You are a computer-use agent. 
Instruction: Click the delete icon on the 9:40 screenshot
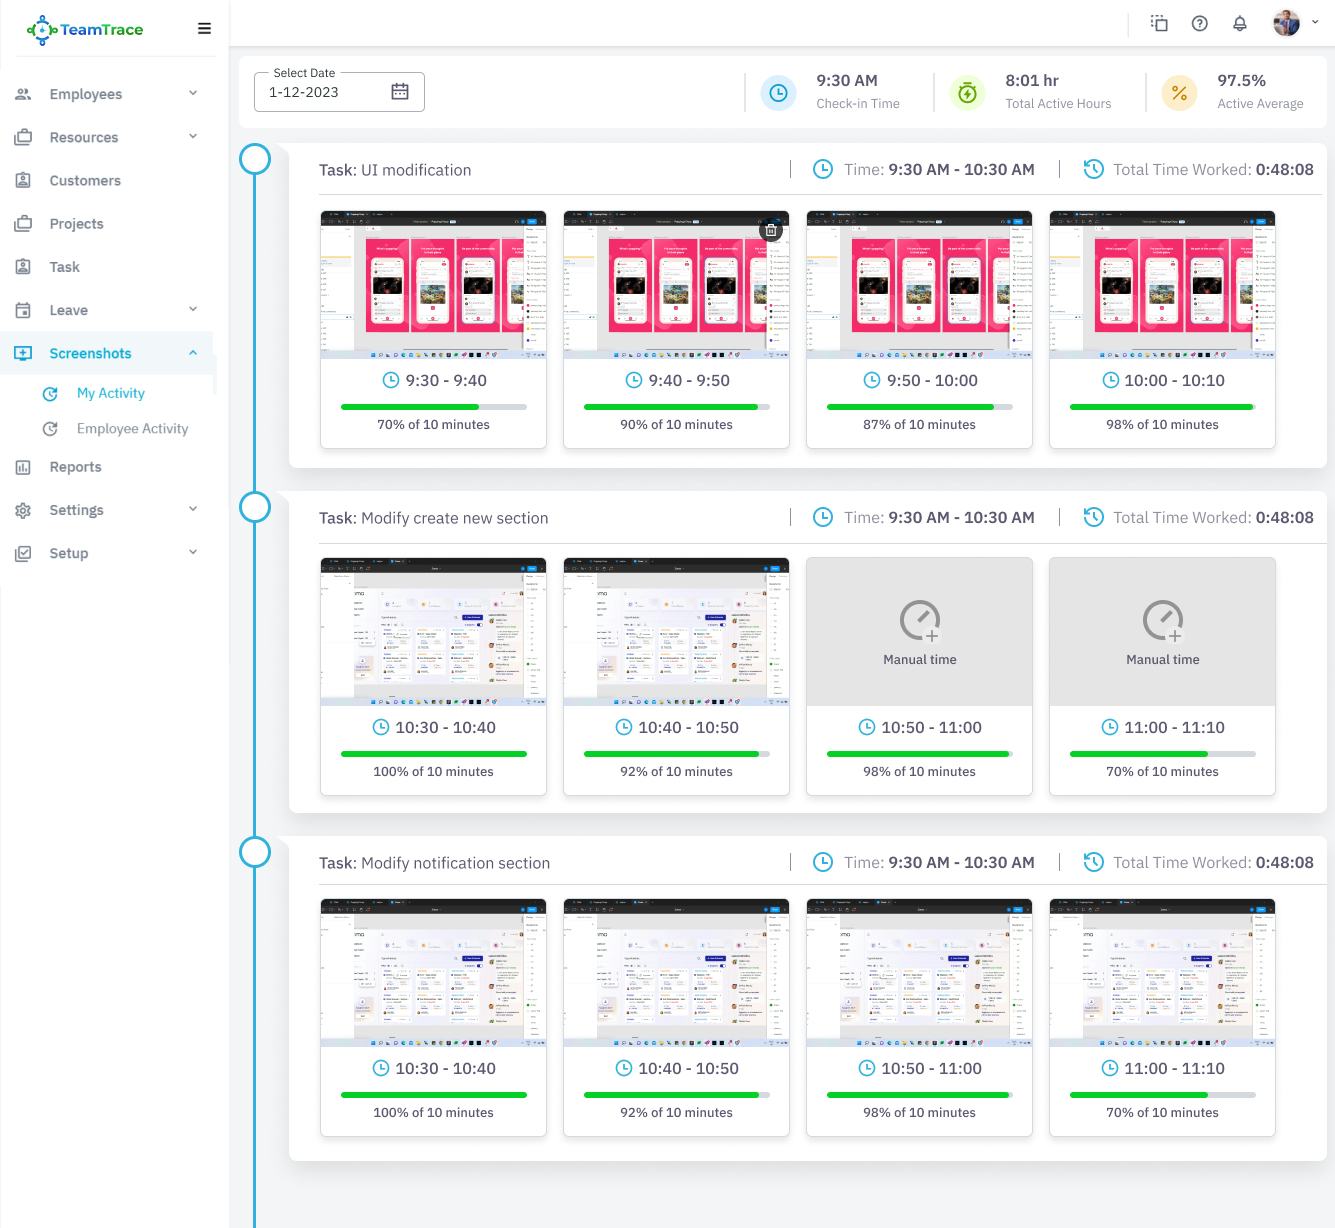coord(770,229)
